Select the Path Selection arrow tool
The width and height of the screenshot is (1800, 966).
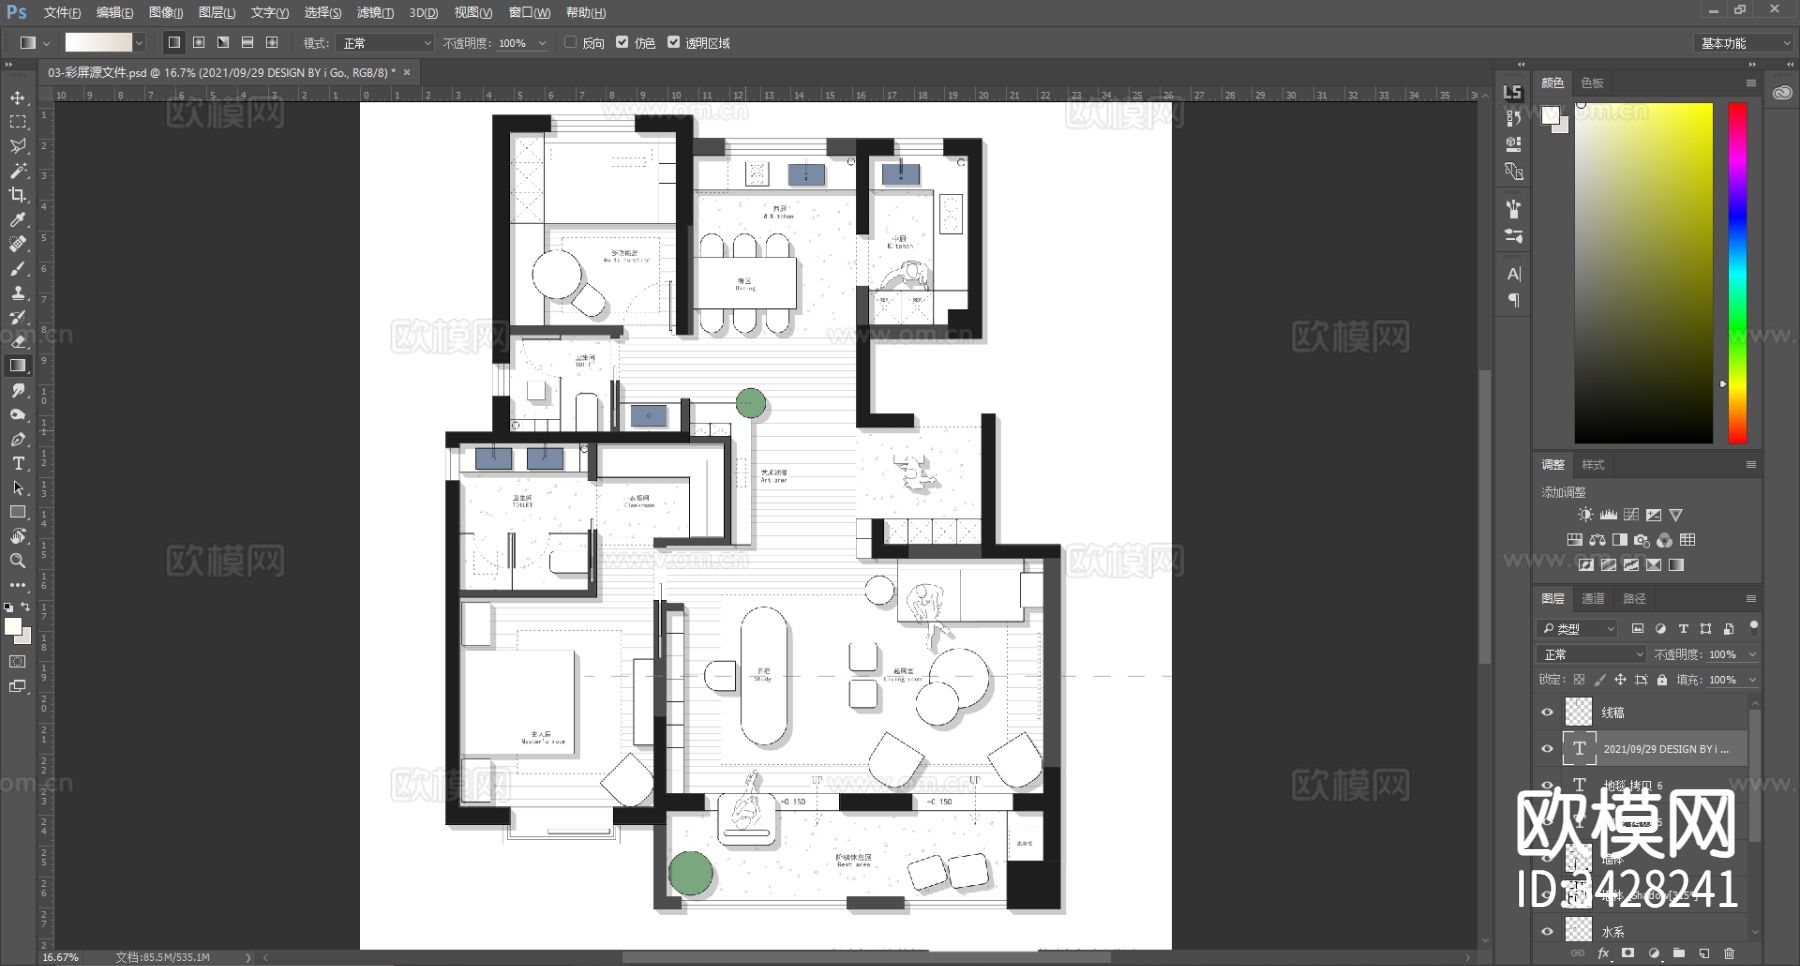(18, 488)
